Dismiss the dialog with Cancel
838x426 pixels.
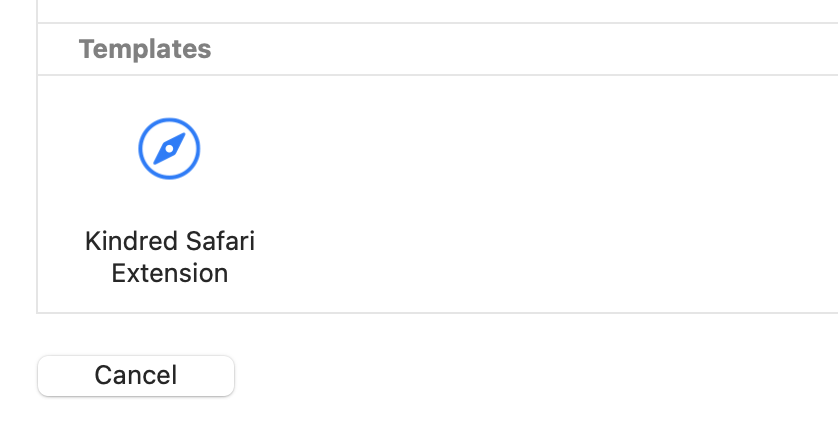(x=136, y=376)
